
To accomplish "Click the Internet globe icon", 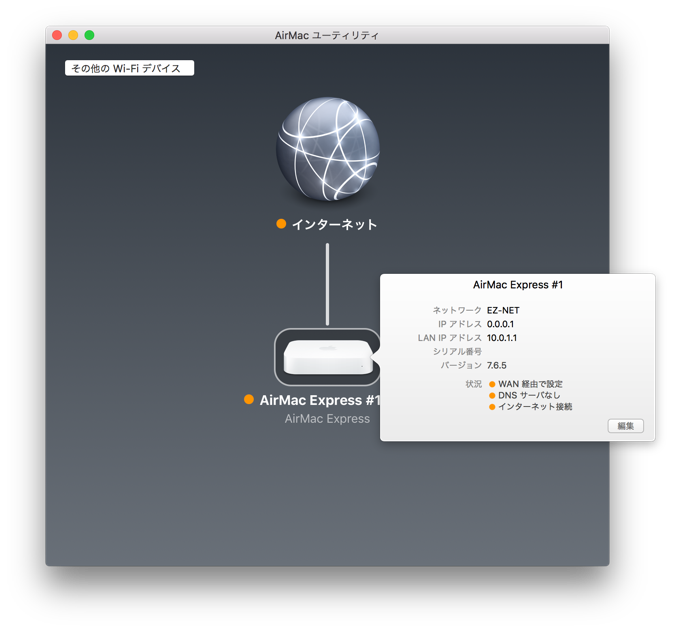I will pyautogui.click(x=328, y=149).
